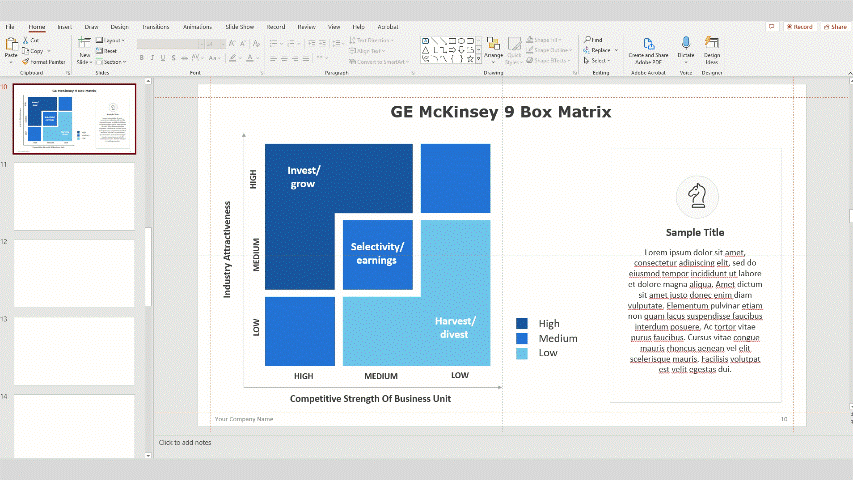Justify the paragraph text

(306, 59)
